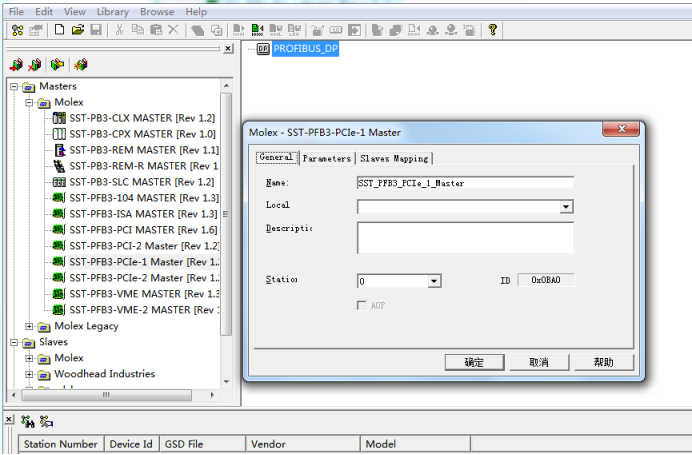
Task: Click the library tree horizontal scrollbar
Action: (x=106, y=395)
